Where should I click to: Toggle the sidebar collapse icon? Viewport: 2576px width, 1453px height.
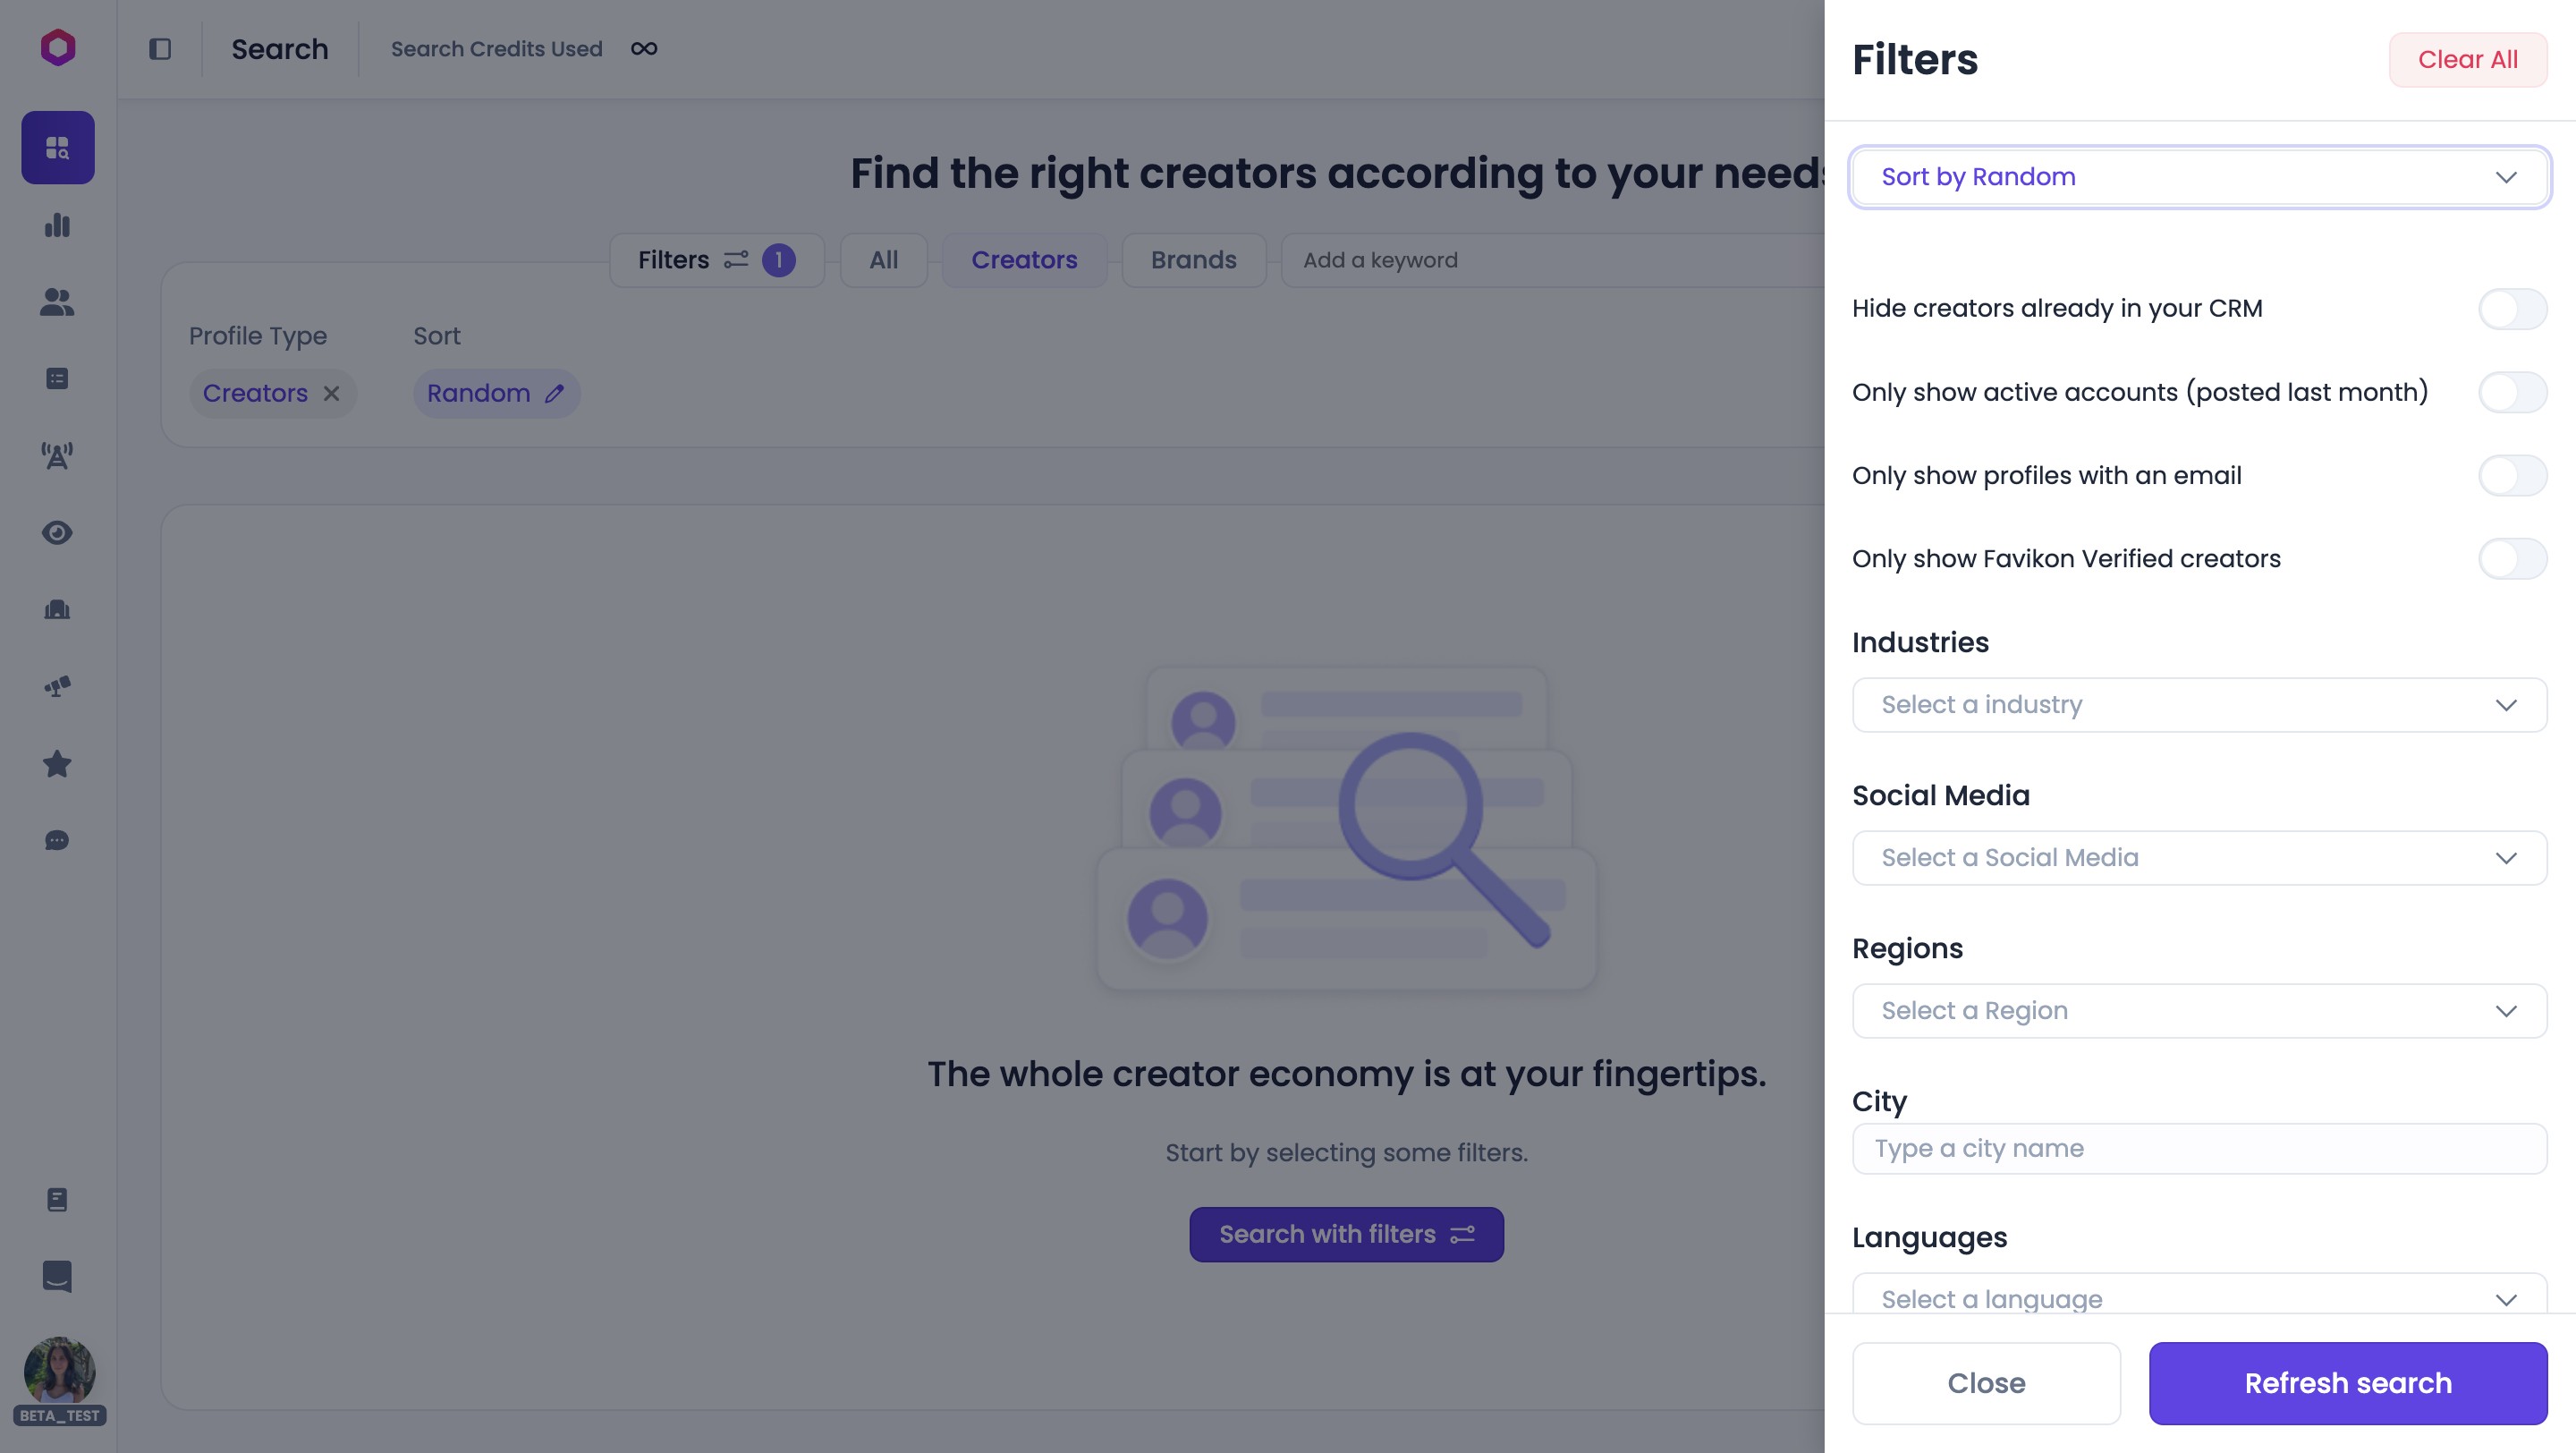tap(160, 49)
